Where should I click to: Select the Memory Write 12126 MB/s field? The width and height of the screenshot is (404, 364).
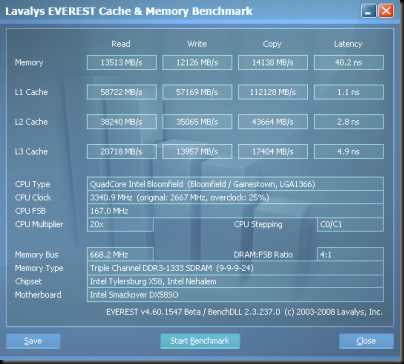tap(197, 62)
